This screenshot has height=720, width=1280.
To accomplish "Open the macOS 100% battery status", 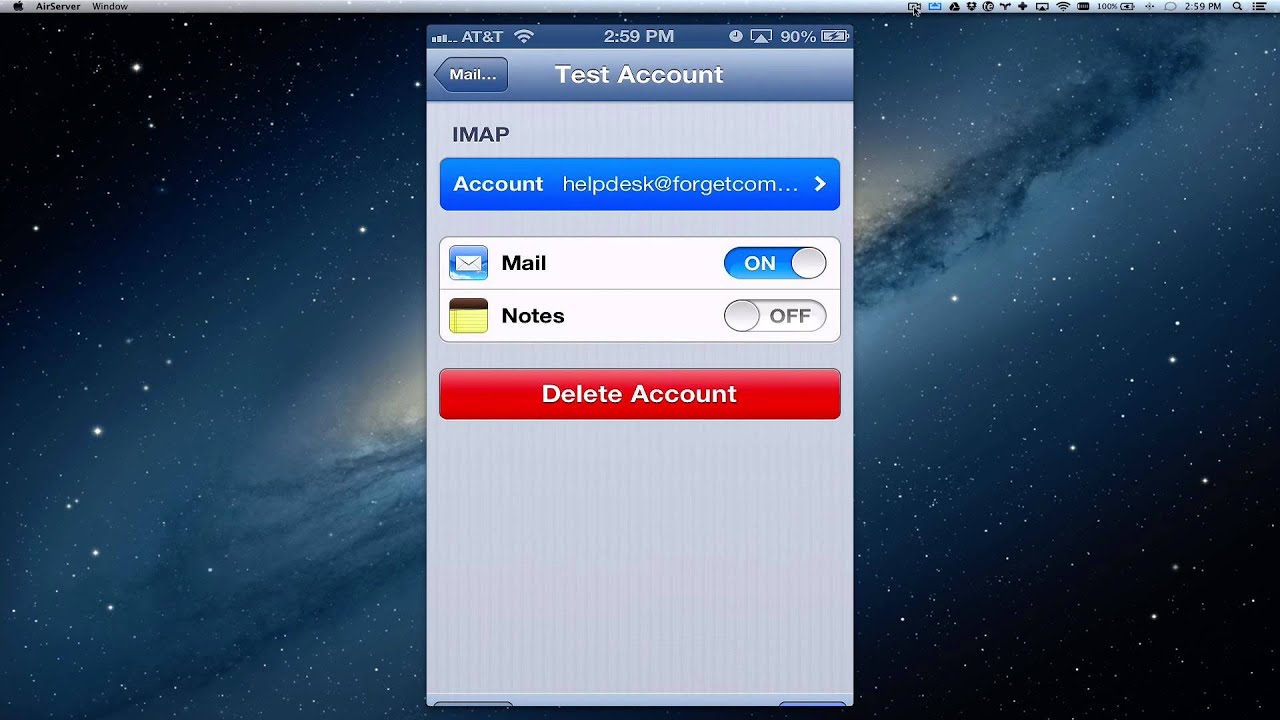I will (1115, 6).
